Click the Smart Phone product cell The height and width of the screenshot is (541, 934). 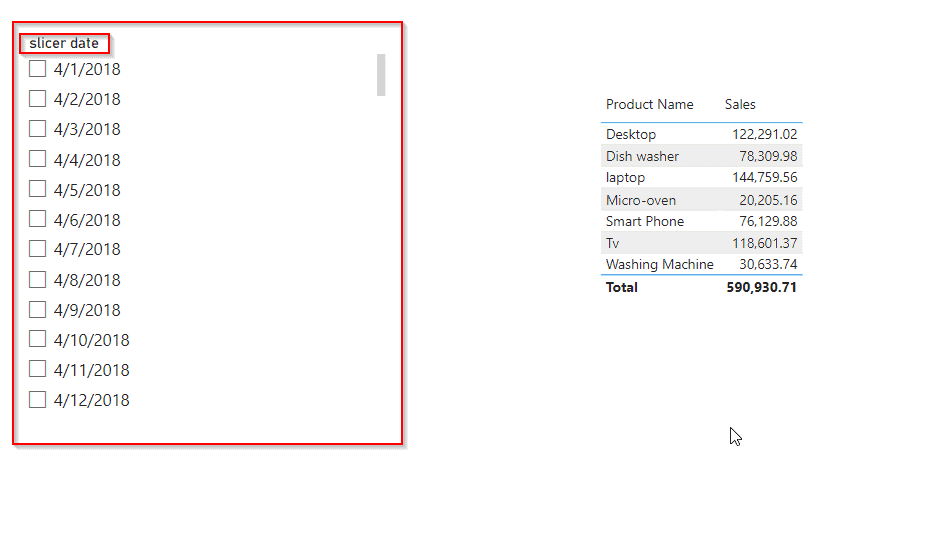click(645, 222)
